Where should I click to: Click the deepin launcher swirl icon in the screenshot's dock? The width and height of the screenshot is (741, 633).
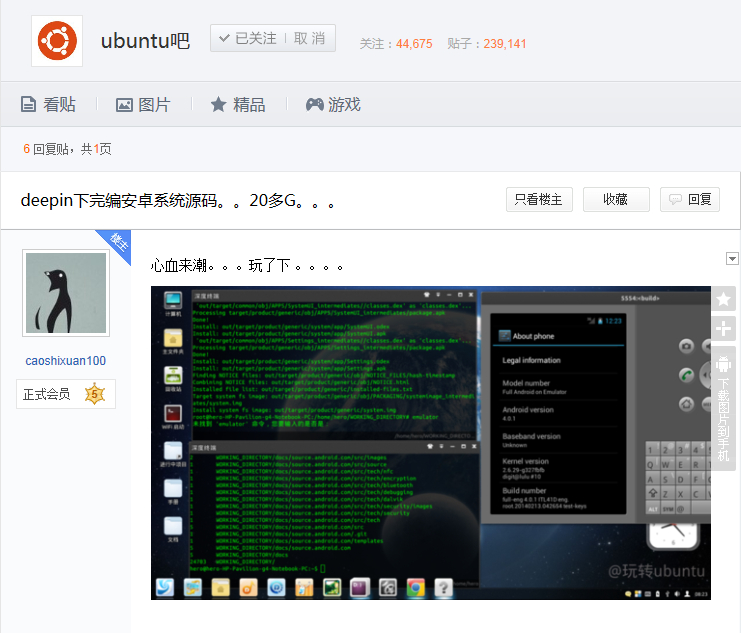click(x=165, y=588)
